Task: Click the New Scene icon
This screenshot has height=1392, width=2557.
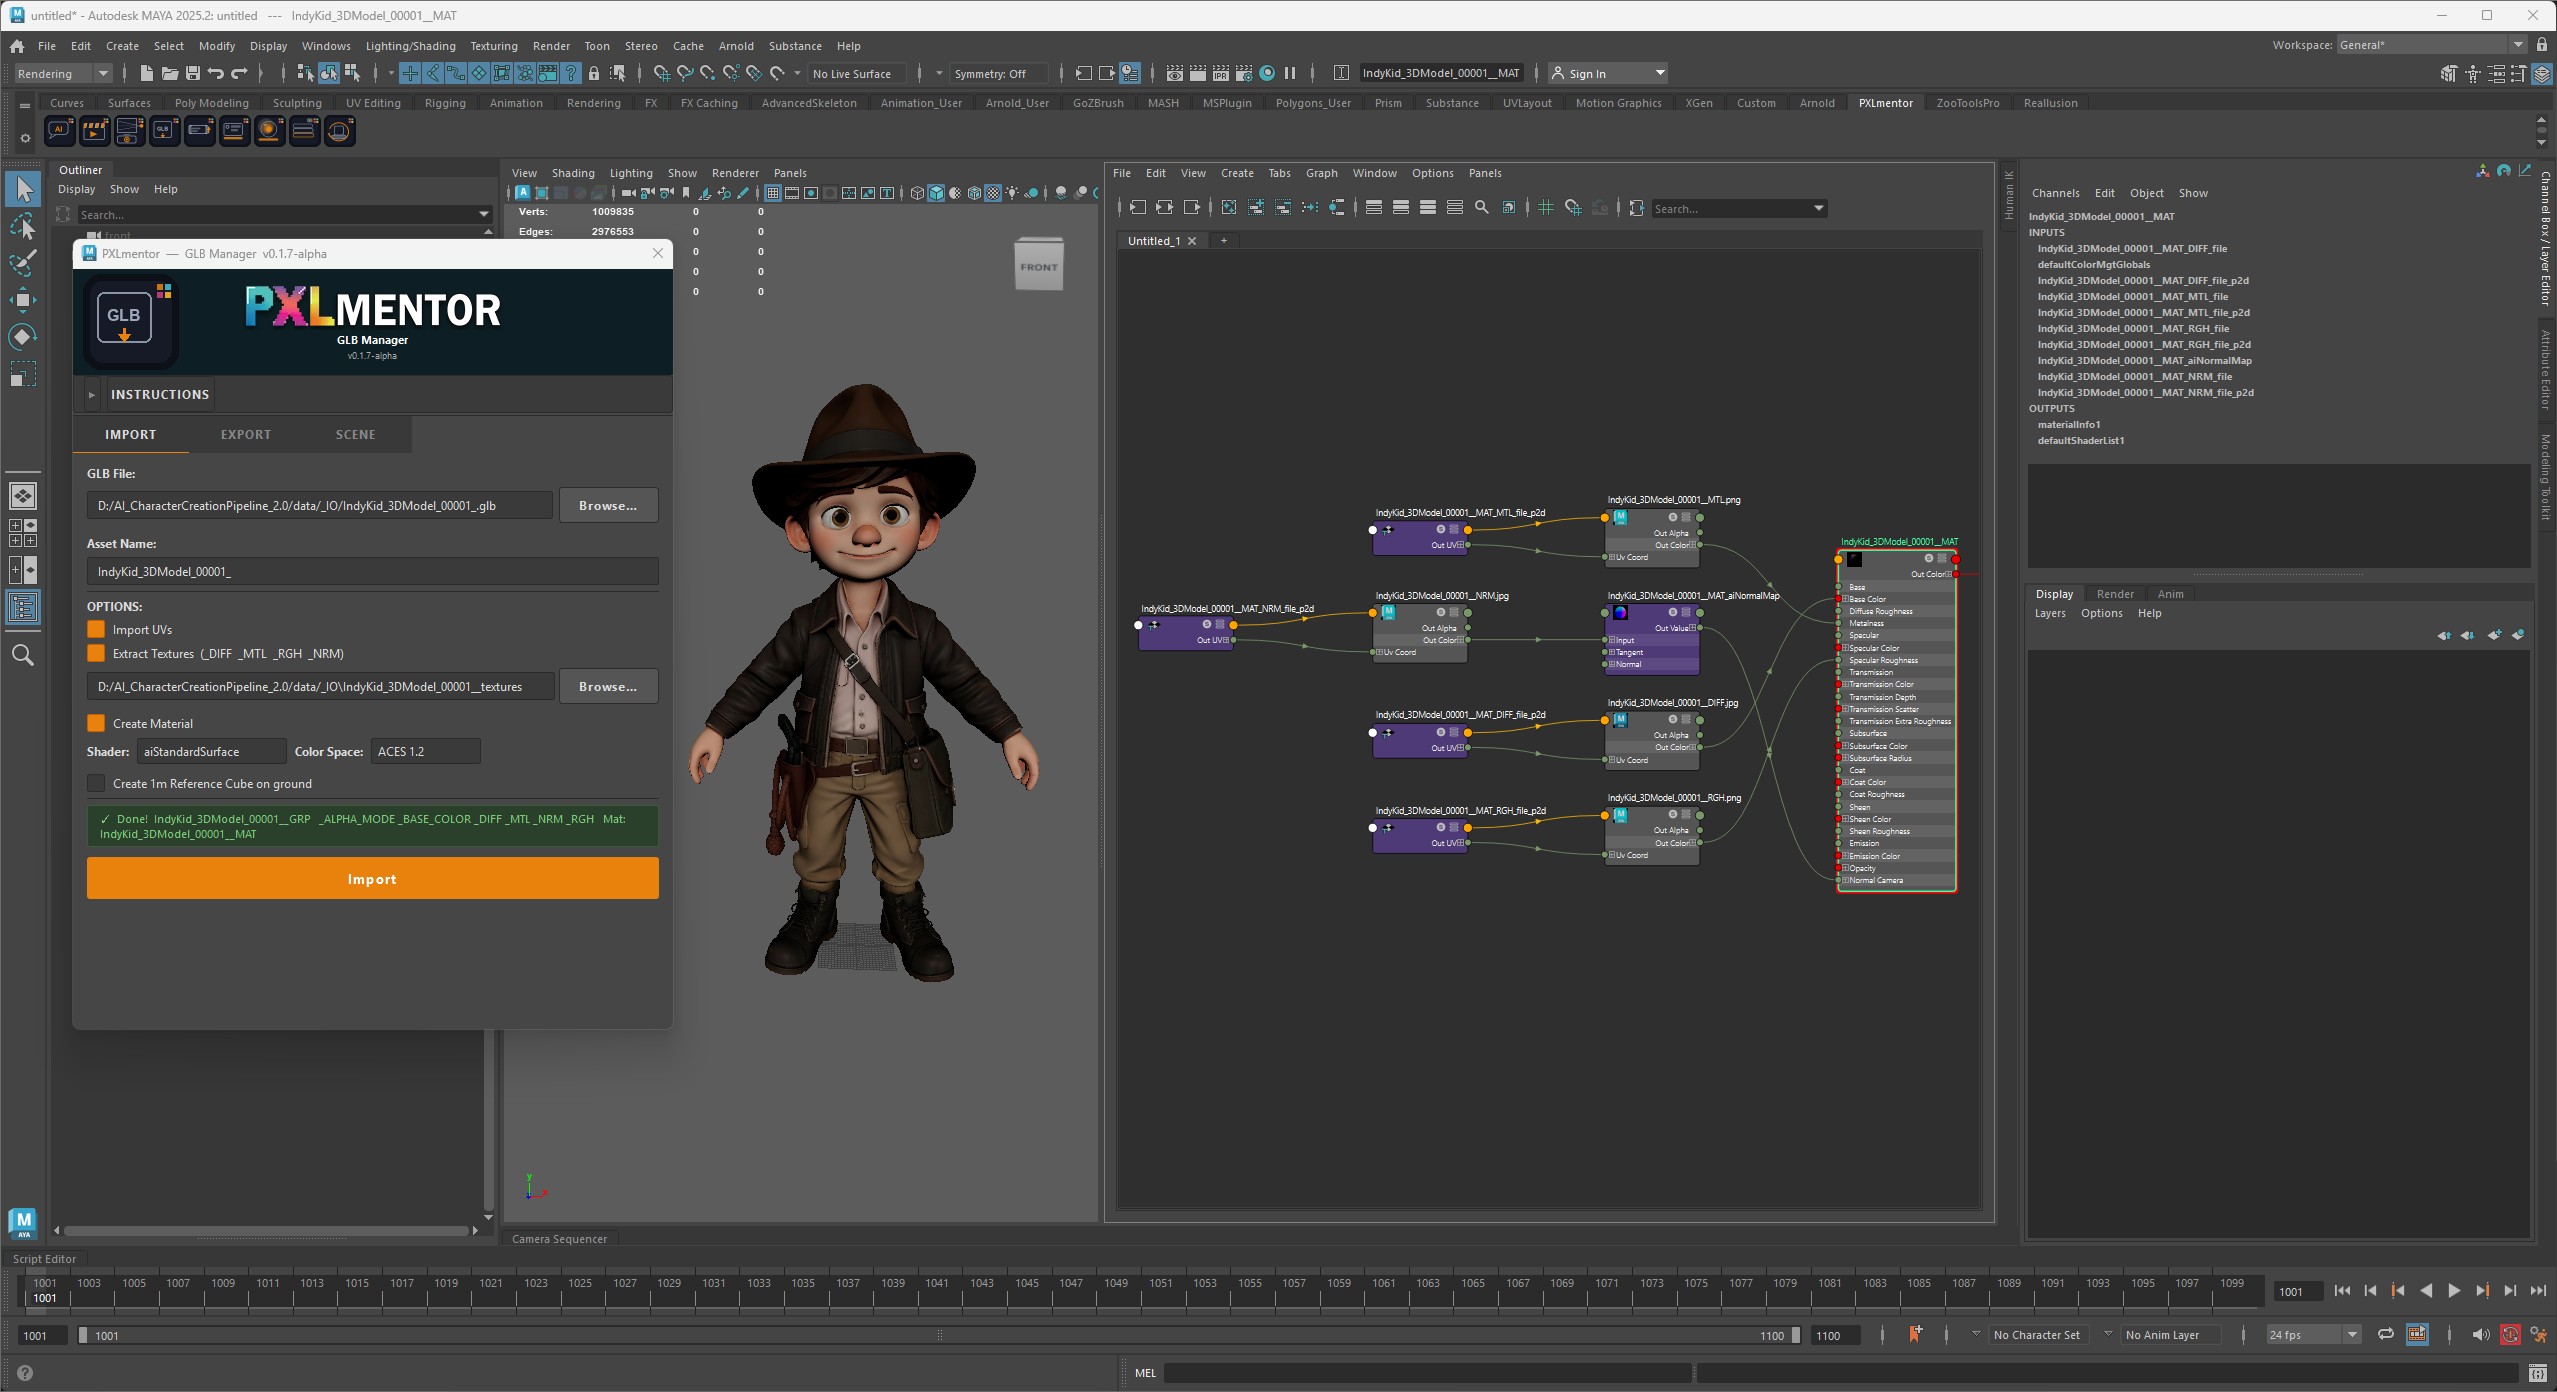Action: (x=146, y=73)
